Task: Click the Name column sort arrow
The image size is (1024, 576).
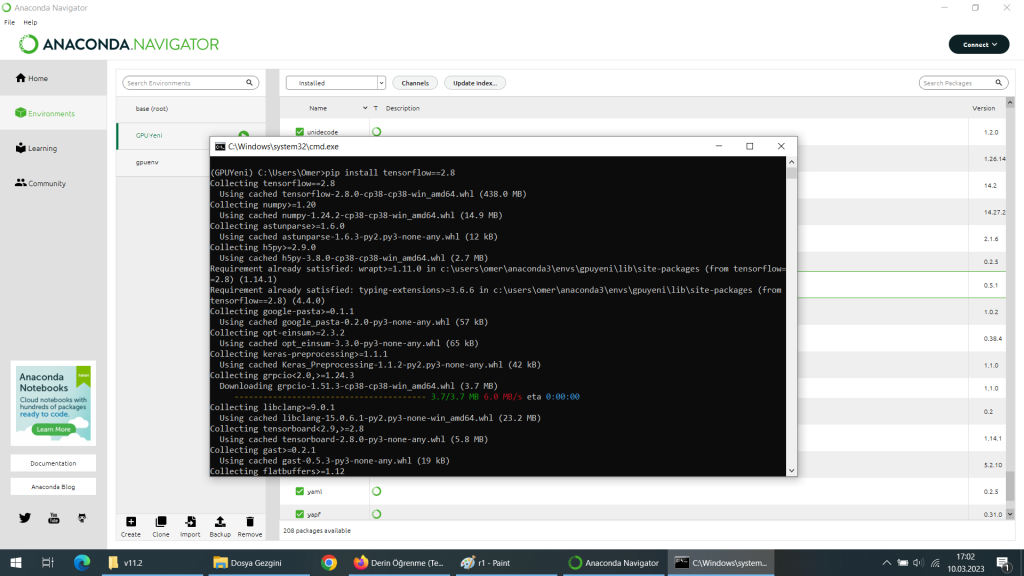Action: pyautogui.click(x=365, y=108)
